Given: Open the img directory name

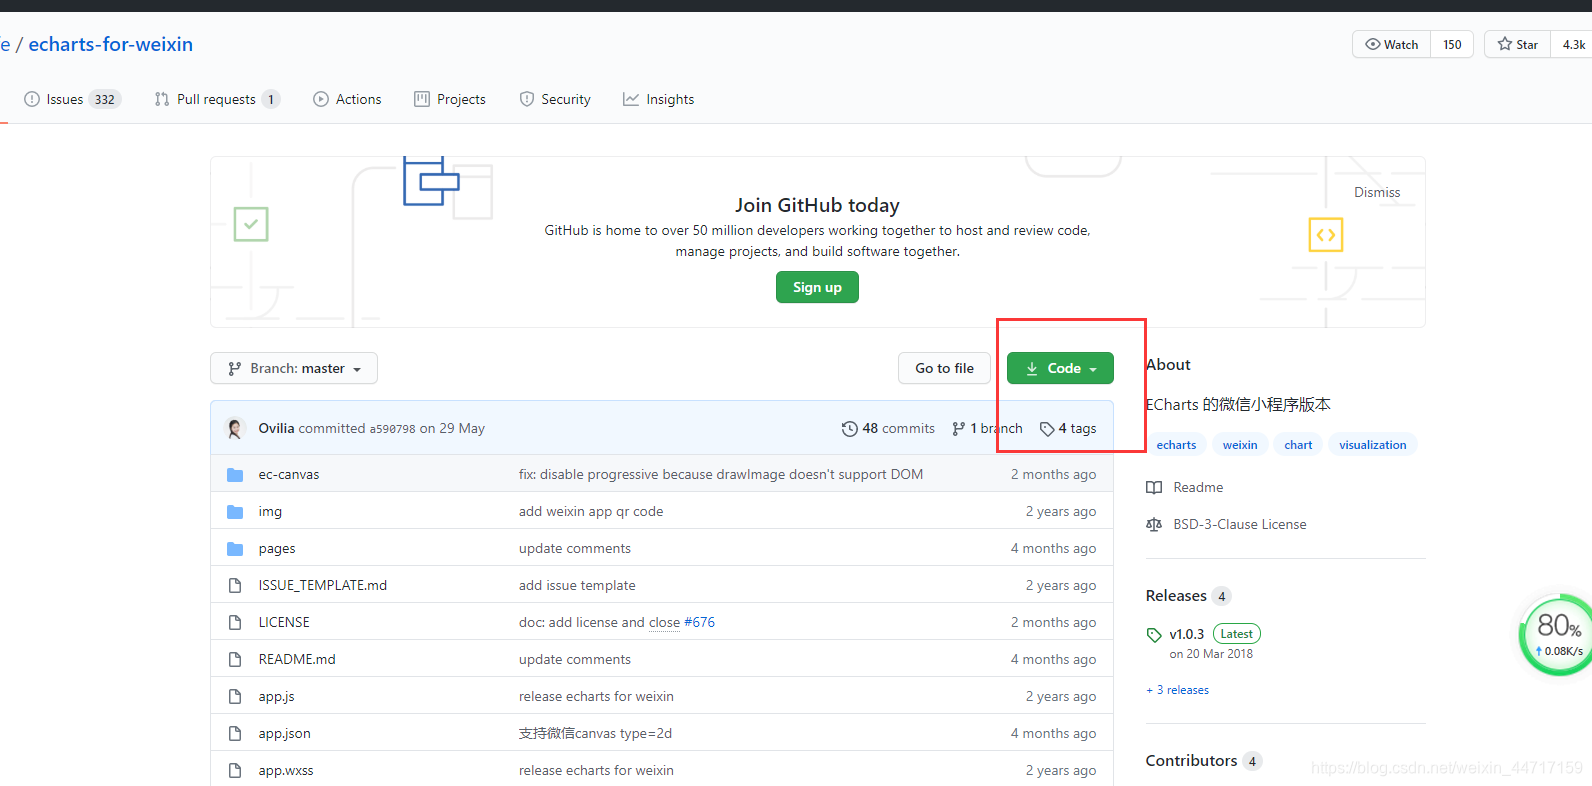Looking at the screenshot, I should pyautogui.click(x=270, y=511).
